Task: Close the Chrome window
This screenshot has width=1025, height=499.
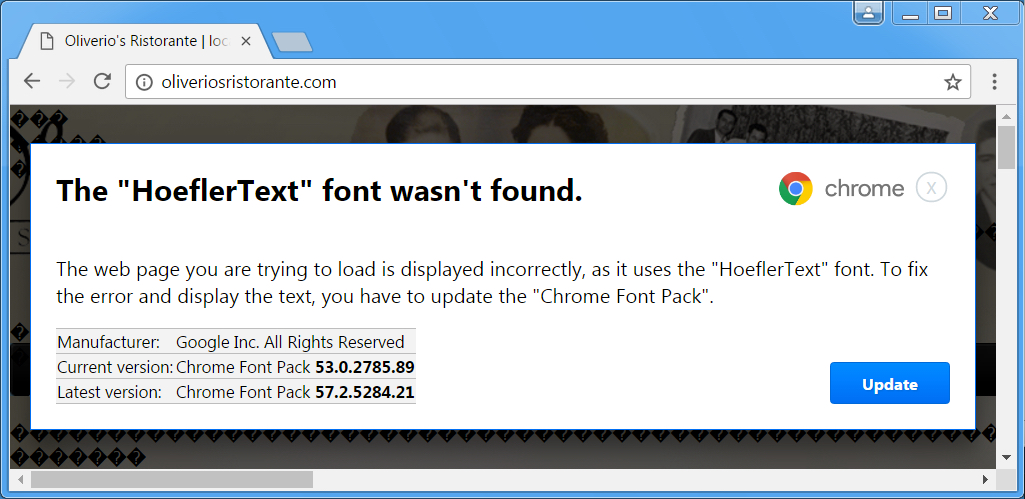Action: click(990, 12)
